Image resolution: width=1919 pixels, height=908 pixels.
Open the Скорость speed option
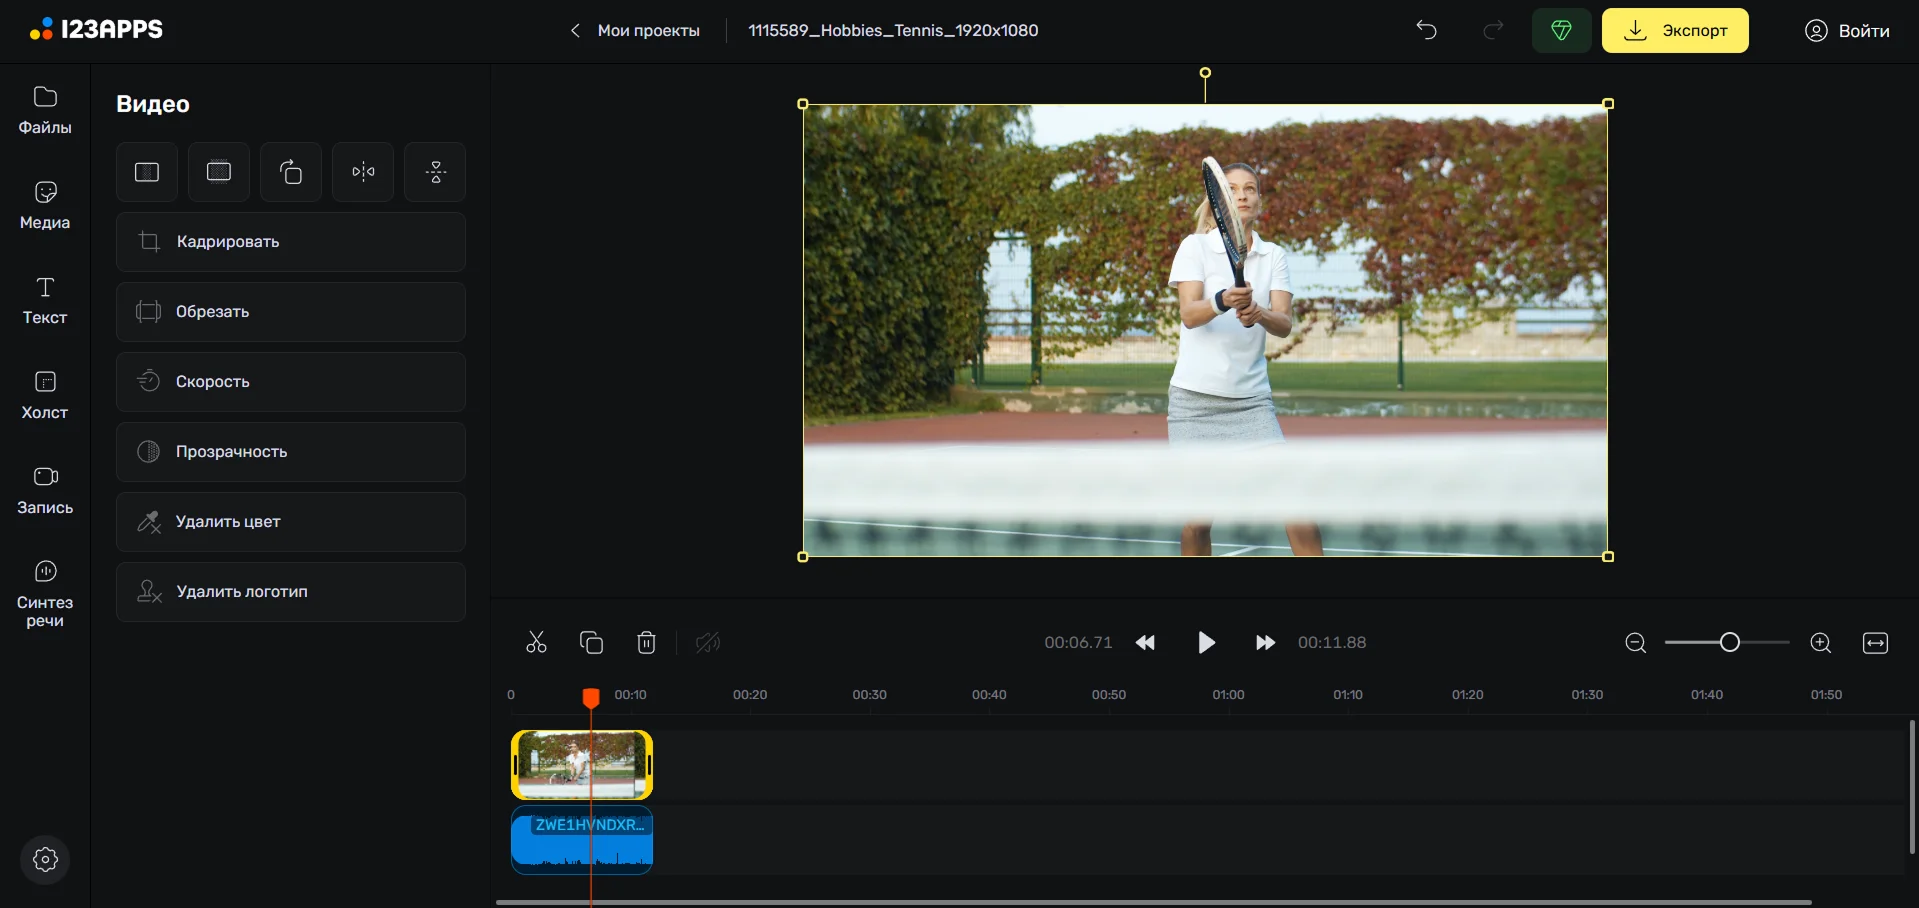(291, 382)
